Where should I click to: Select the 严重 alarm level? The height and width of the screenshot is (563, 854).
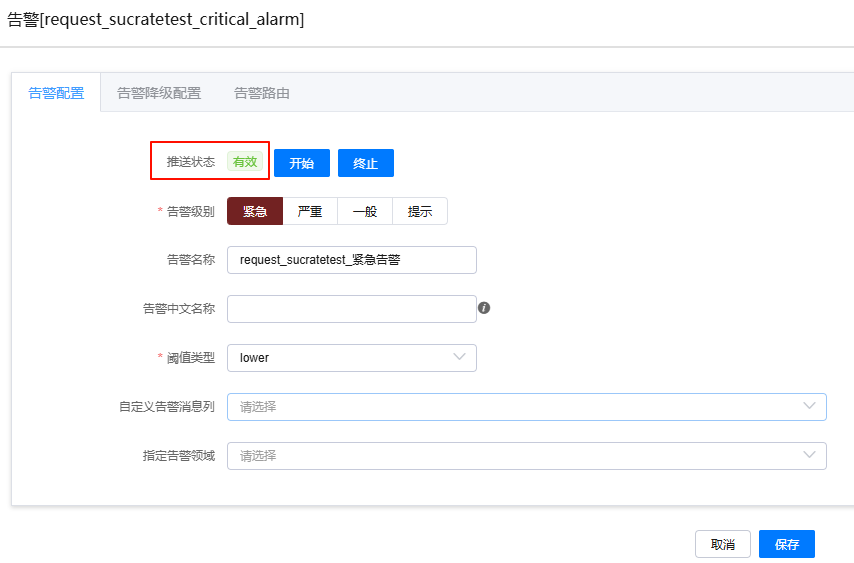click(310, 211)
